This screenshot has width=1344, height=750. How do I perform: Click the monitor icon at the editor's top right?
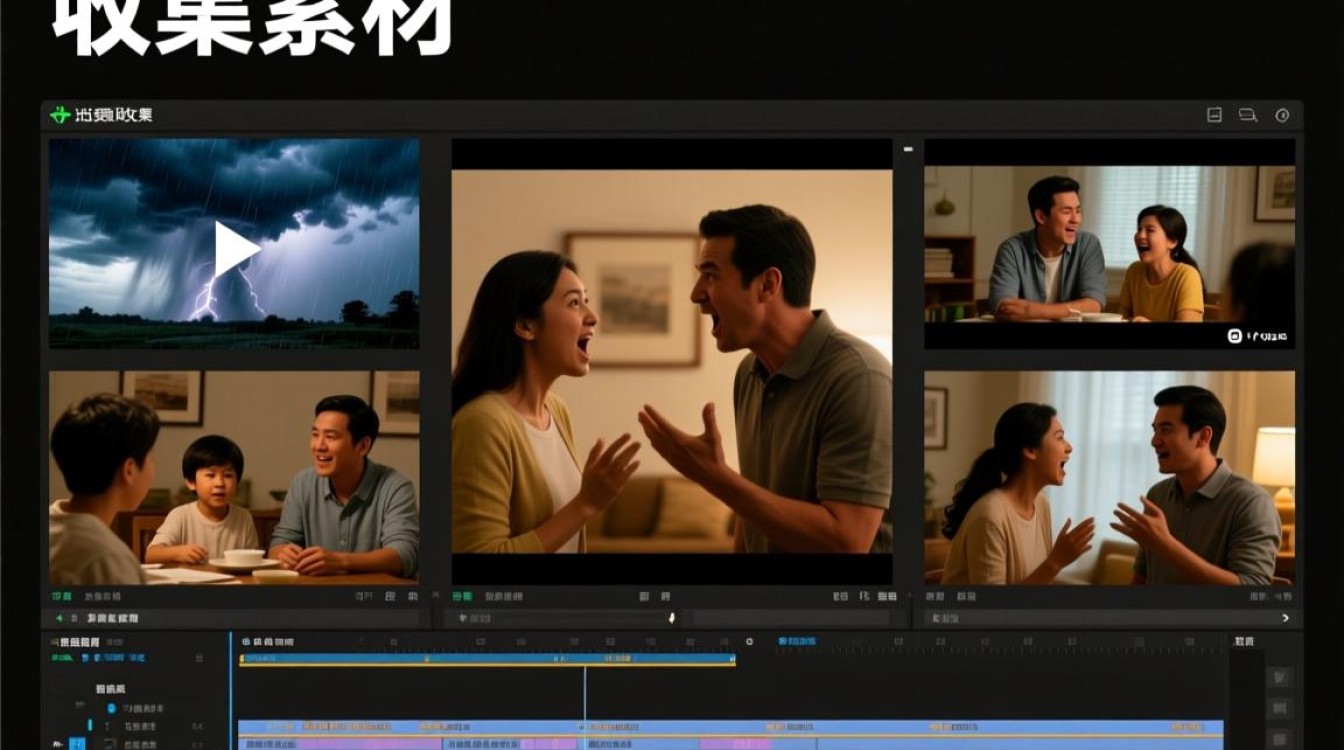pos(1248,115)
